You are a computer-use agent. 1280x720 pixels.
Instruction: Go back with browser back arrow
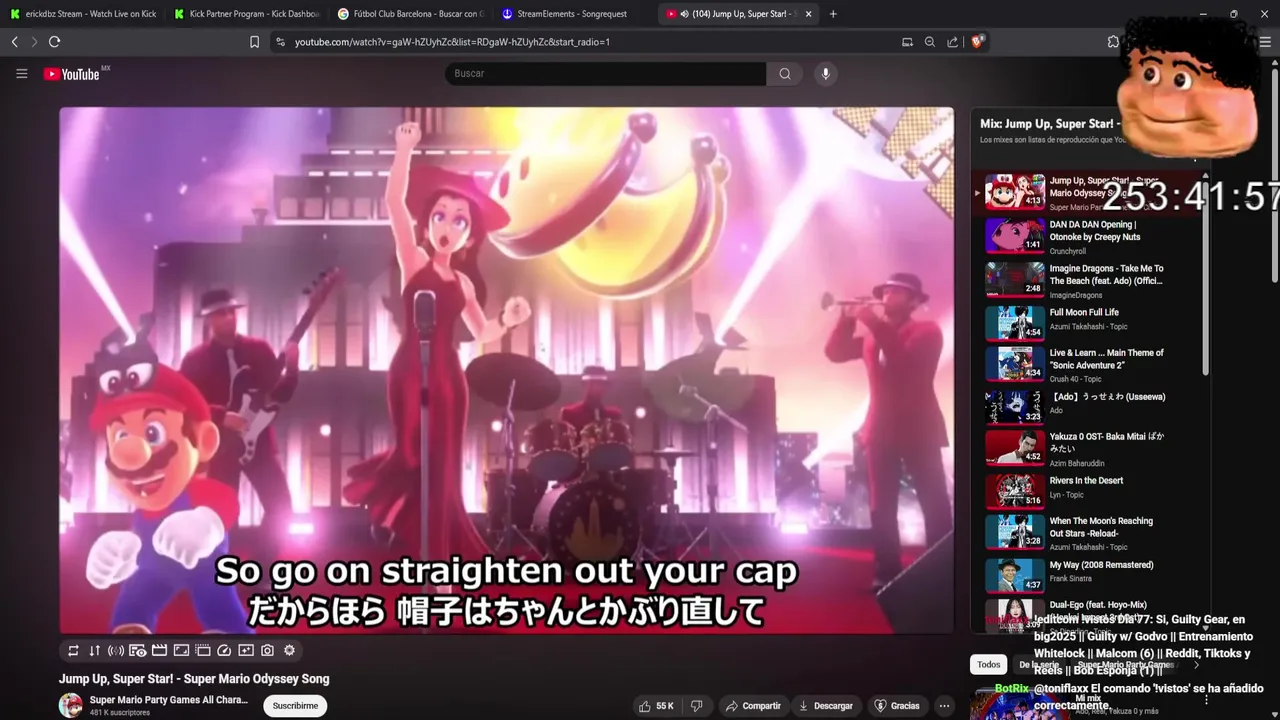click(14, 42)
